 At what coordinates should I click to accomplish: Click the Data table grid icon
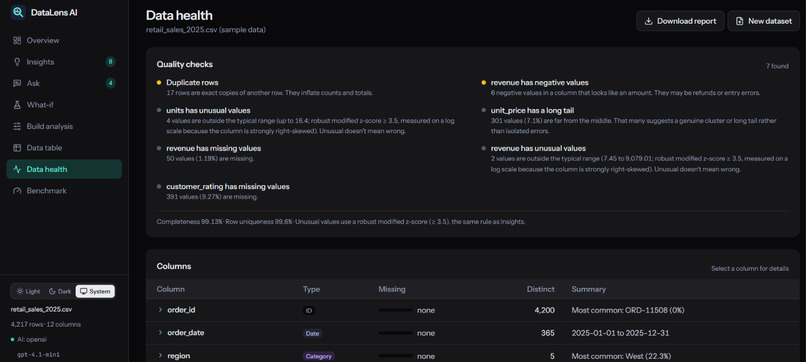[17, 148]
